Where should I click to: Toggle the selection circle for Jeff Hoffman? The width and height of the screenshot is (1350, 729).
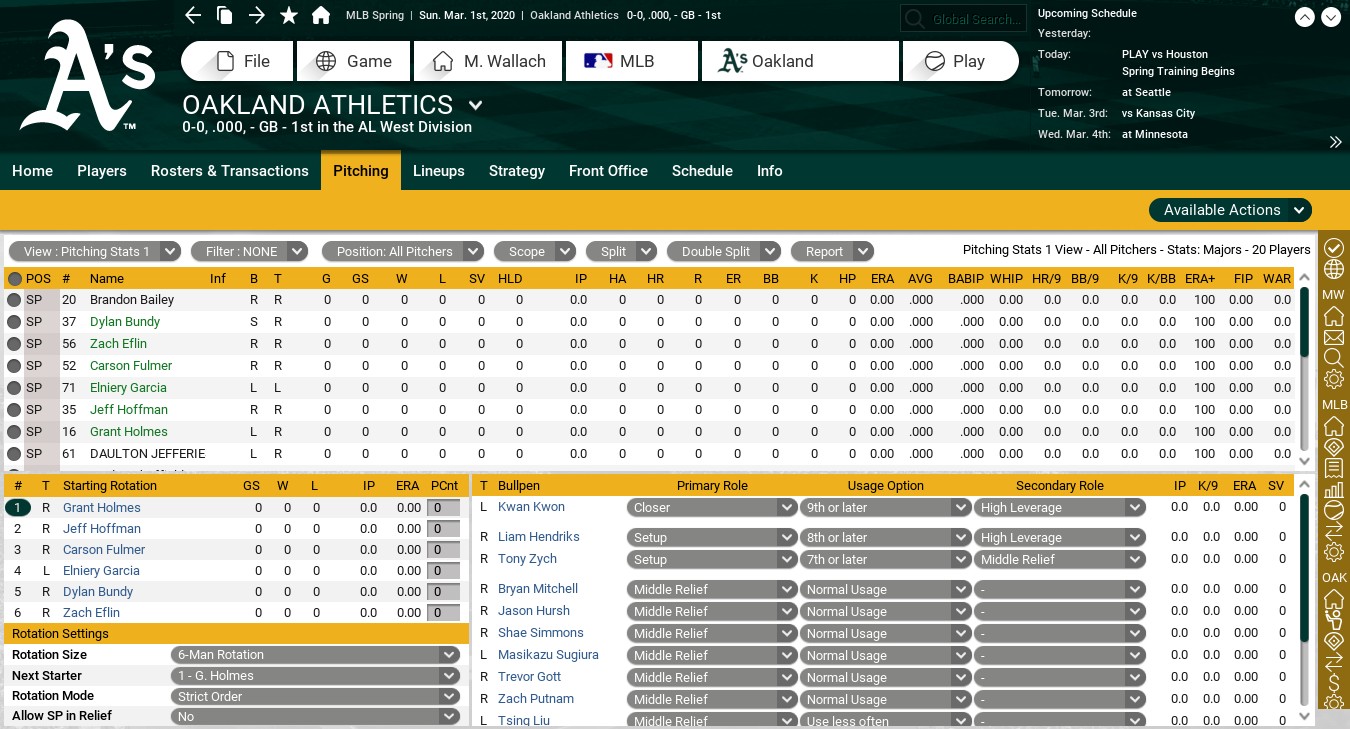[x=14, y=409]
